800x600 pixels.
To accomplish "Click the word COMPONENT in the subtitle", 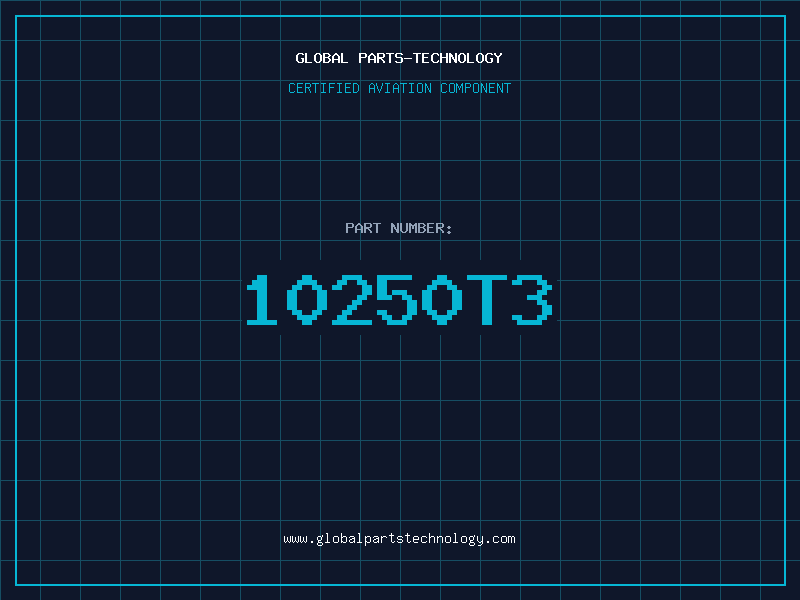I will 476,88.
